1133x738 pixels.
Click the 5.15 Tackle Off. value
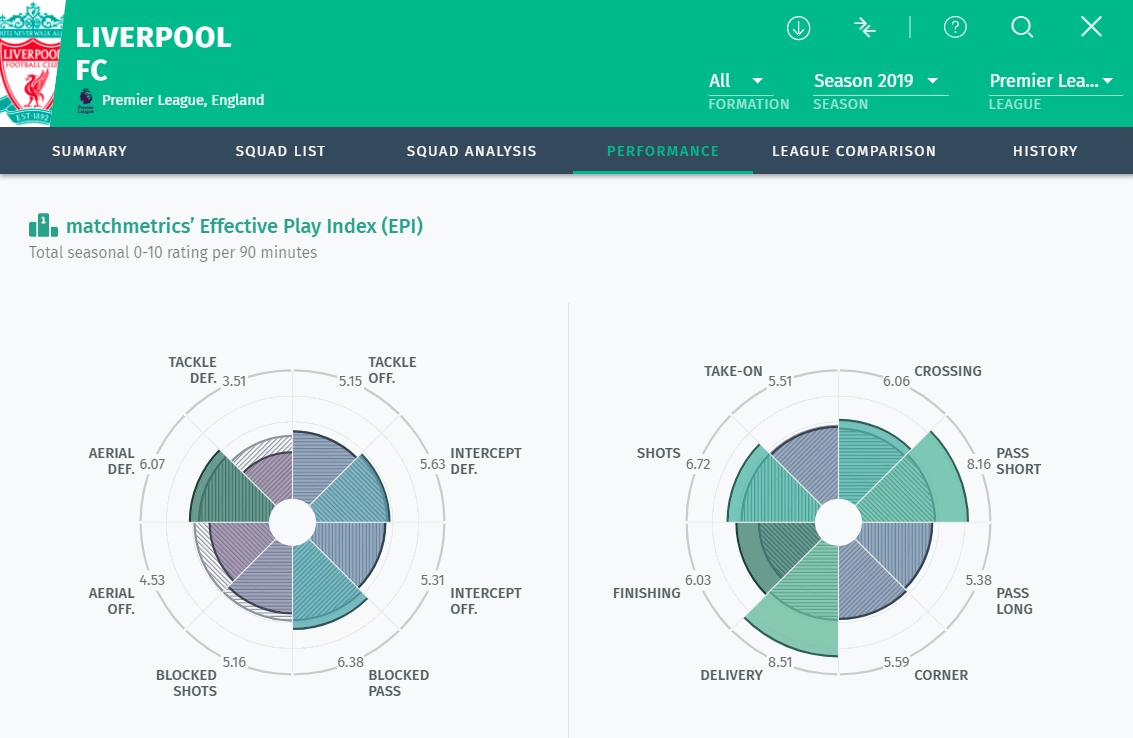click(x=350, y=381)
